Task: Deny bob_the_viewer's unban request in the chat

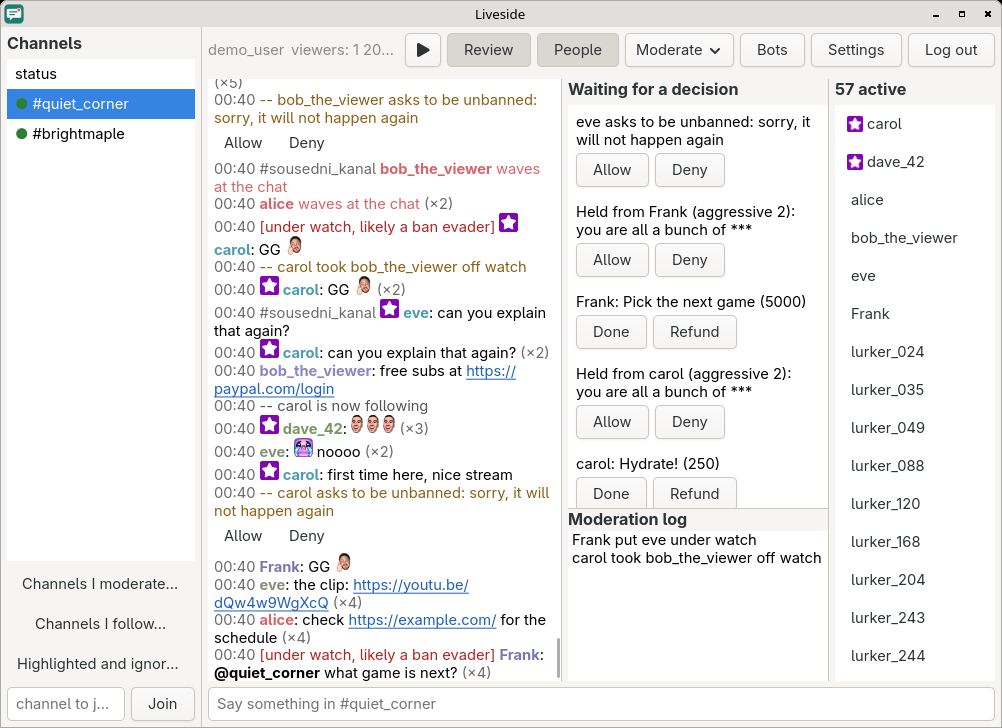Action: tap(307, 143)
